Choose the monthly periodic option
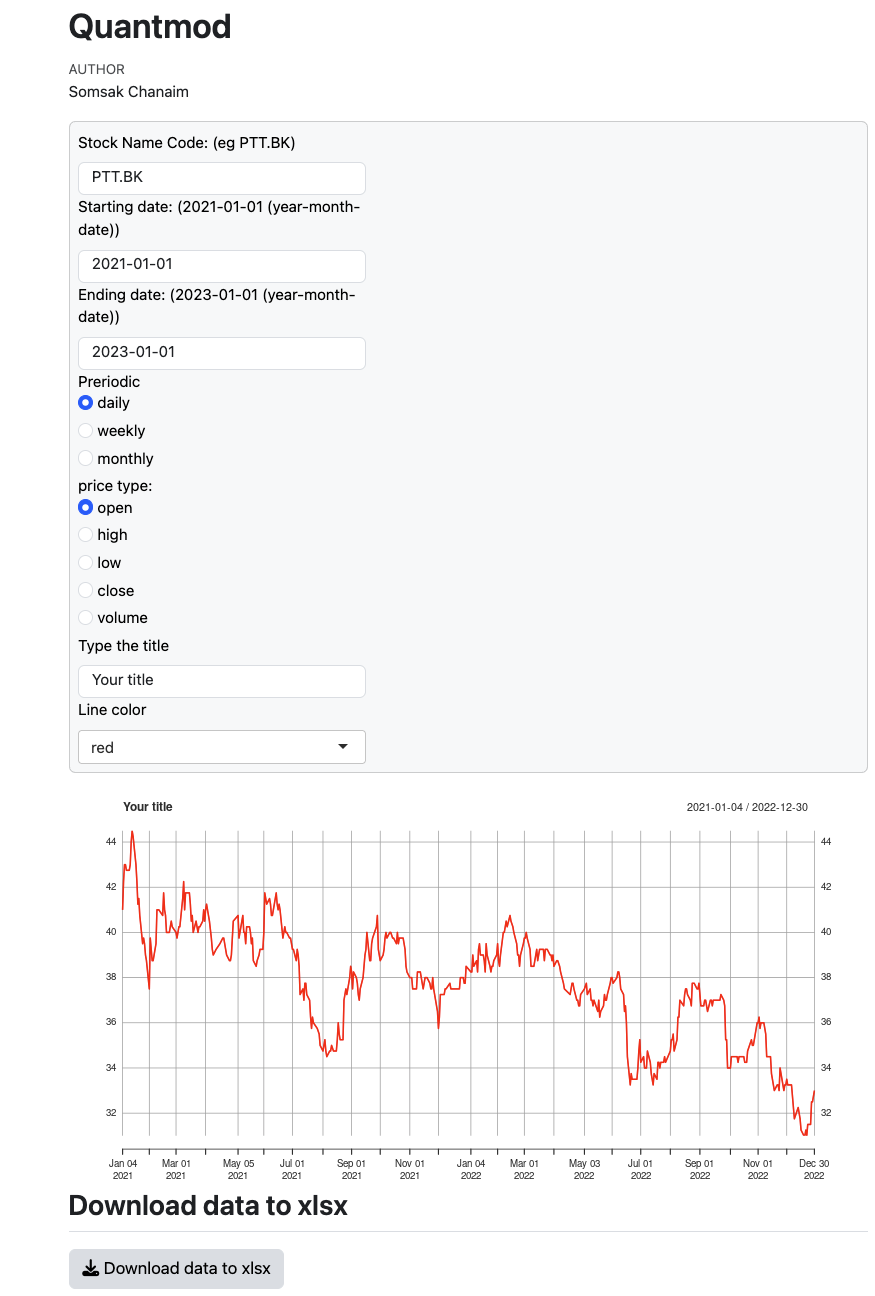Viewport: 875px width, 1296px height. (x=86, y=459)
